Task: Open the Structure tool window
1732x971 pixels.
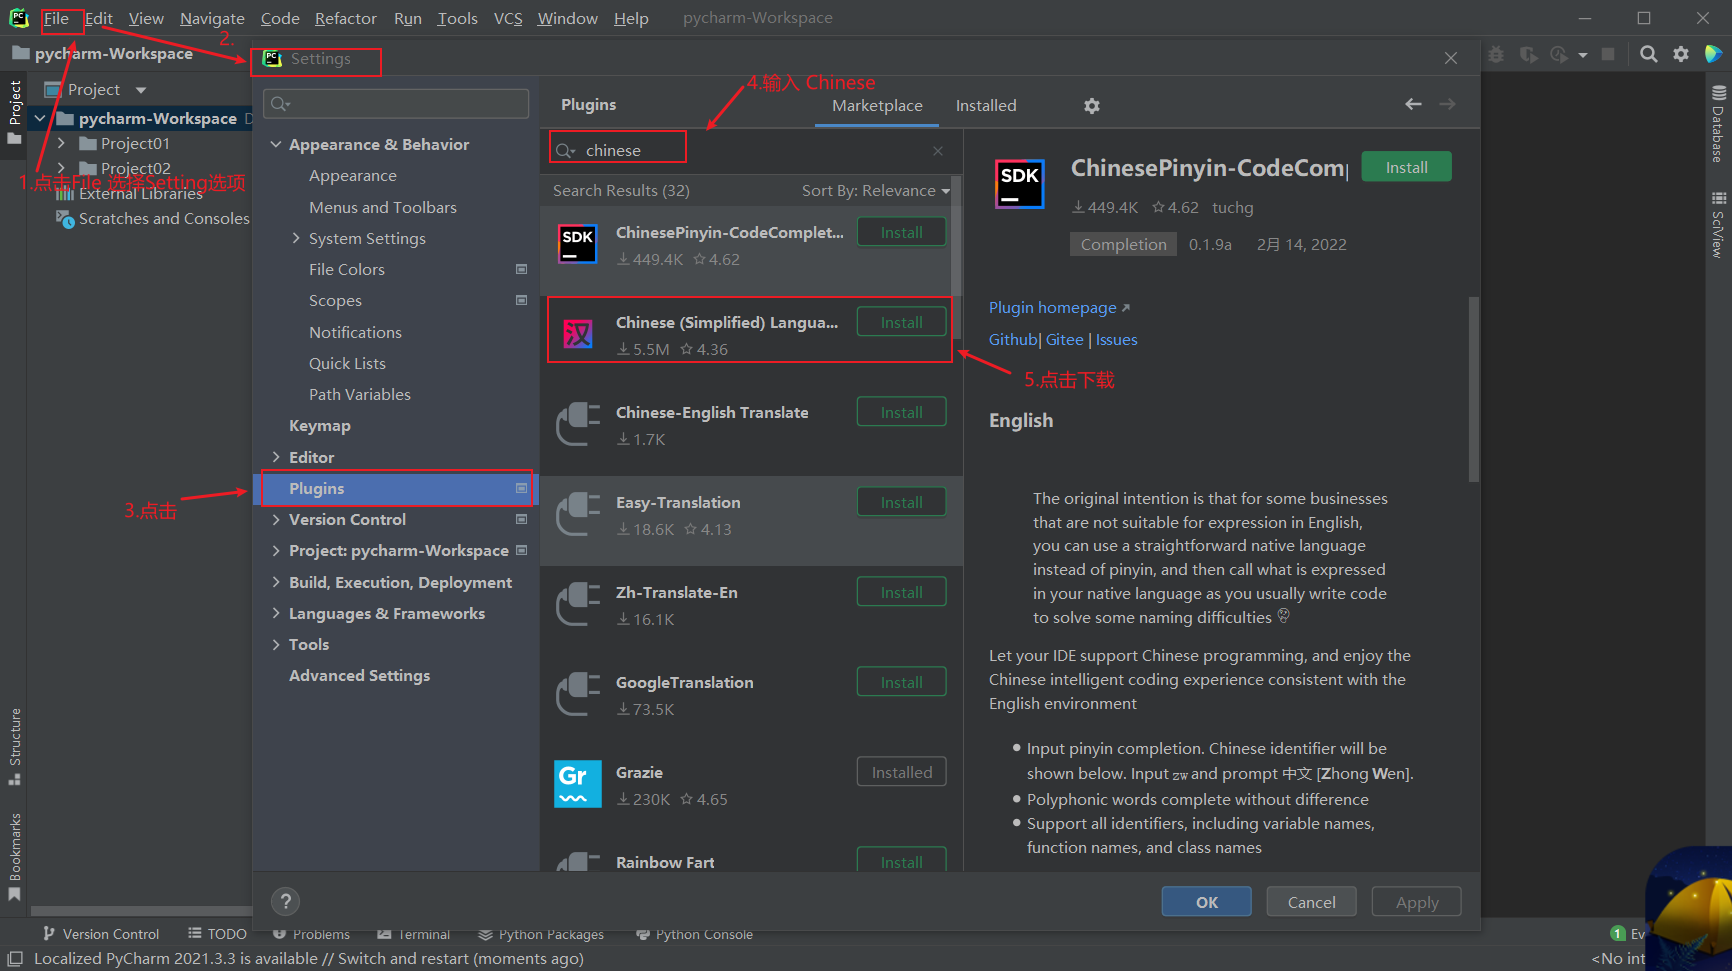Action: 15,746
